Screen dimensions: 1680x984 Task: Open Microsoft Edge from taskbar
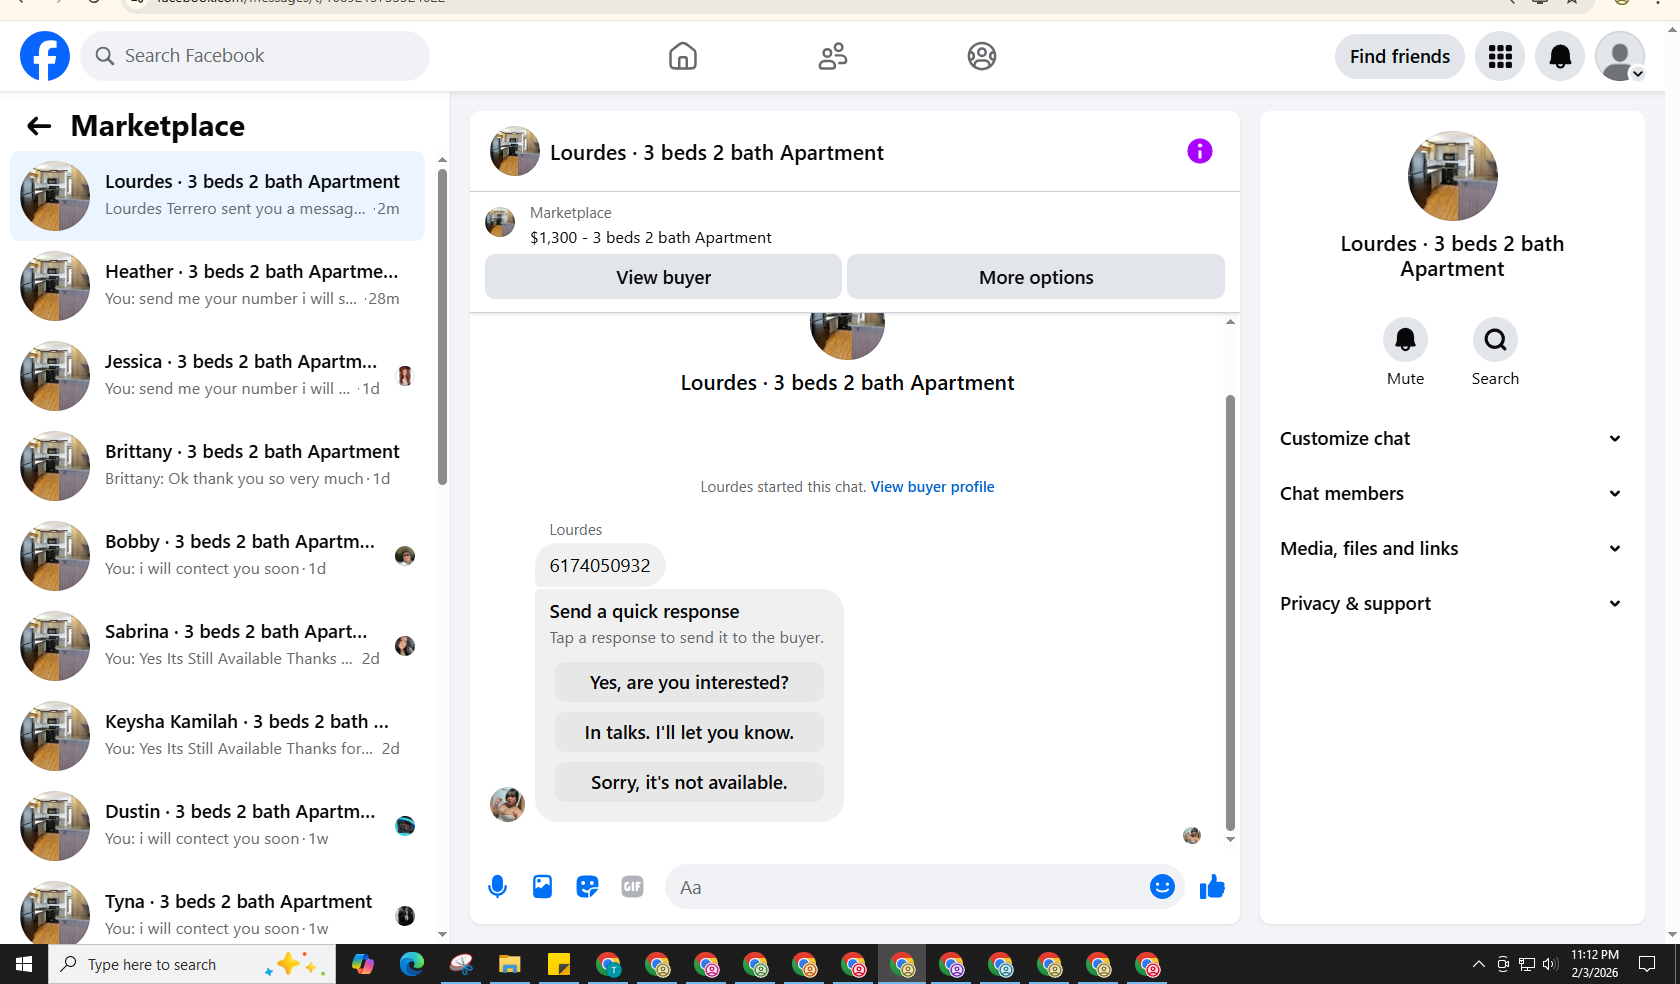coord(412,964)
